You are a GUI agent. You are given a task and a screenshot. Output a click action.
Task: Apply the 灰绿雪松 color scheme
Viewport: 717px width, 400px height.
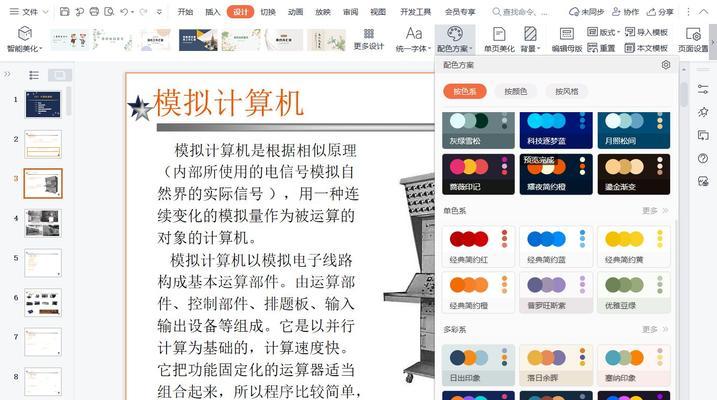pos(478,130)
